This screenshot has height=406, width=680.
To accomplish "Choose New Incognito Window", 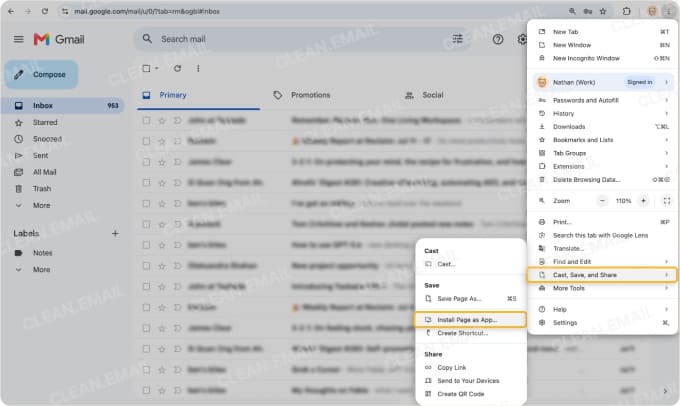I will [603, 58].
